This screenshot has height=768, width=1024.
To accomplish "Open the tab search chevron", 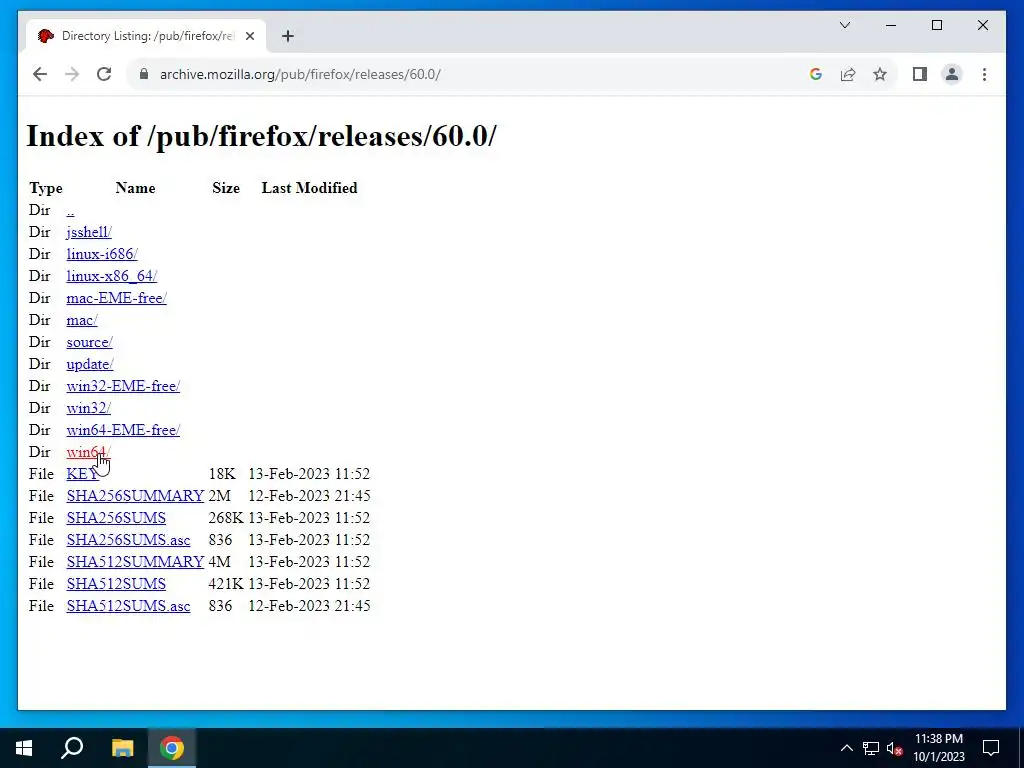I will [844, 25].
